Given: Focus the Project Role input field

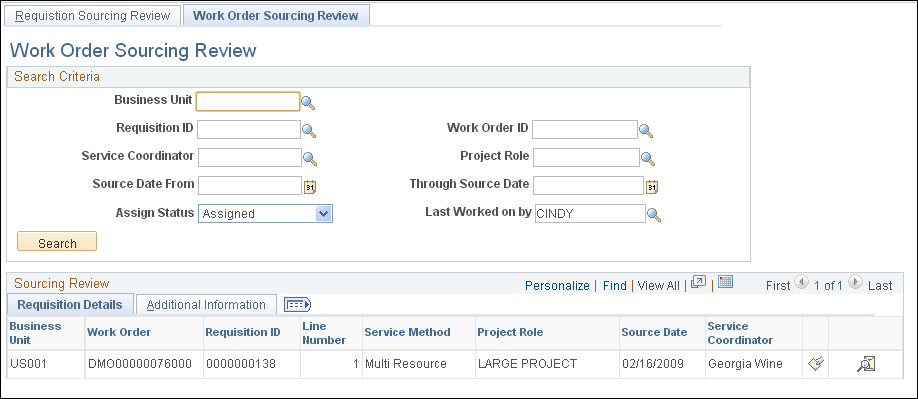Looking at the screenshot, I should (x=587, y=157).
